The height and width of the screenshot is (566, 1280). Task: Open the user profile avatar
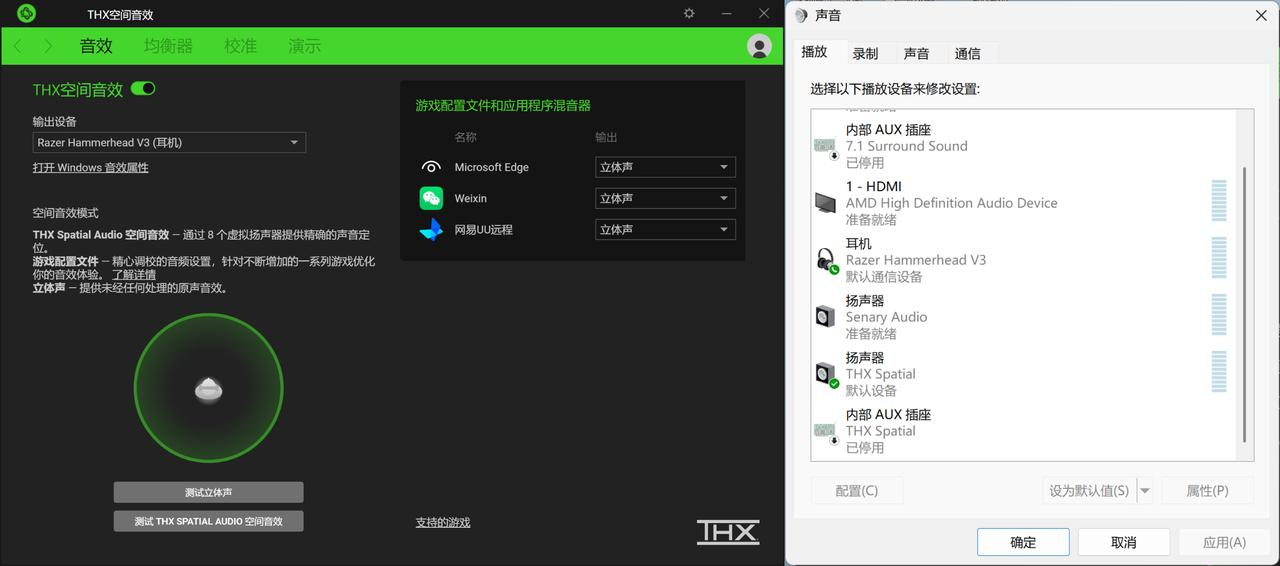click(759, 46)
